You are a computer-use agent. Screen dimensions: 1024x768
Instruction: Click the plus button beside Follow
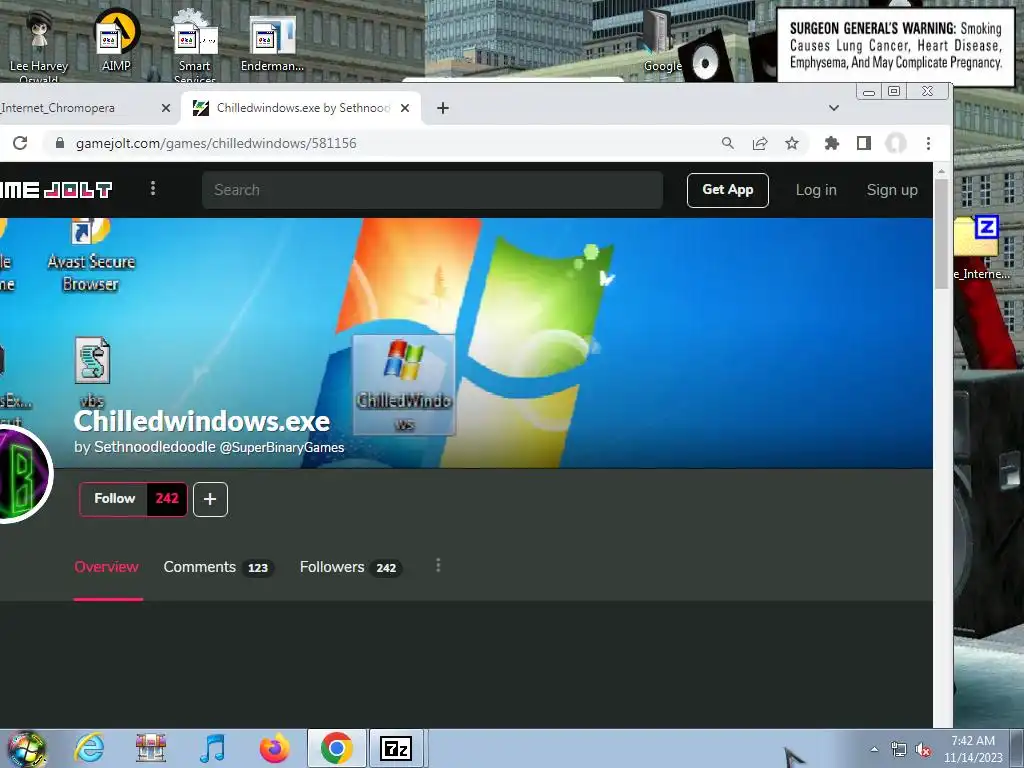[210, 500]
